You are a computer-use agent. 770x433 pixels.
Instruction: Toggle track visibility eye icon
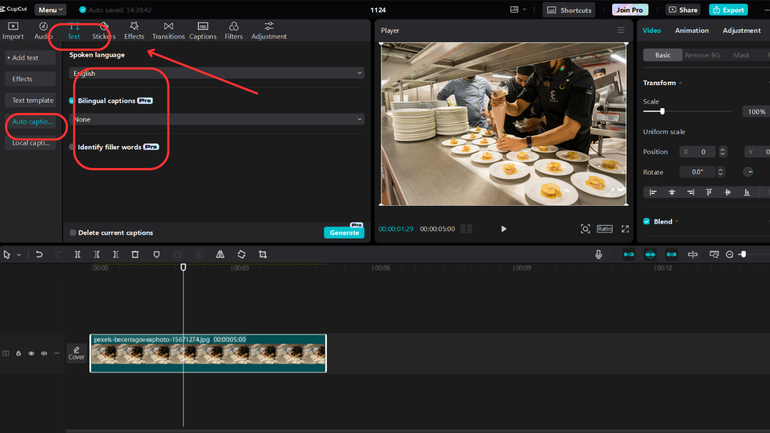click(31, 353)
